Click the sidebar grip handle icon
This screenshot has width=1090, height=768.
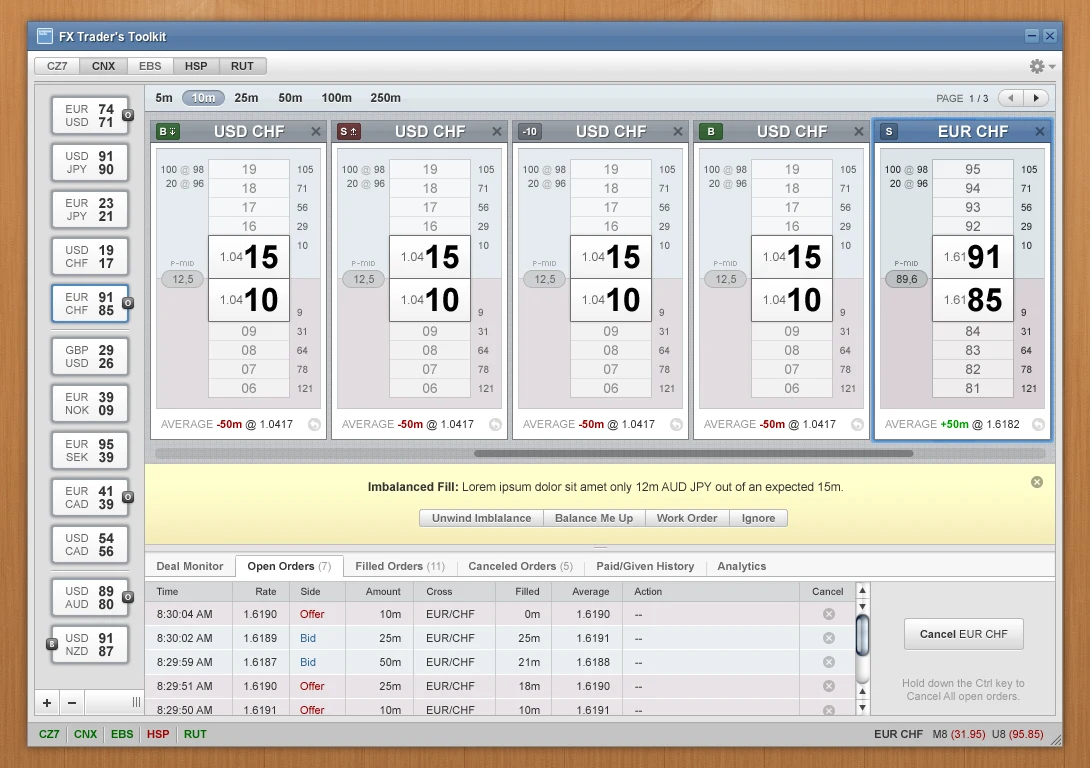(x=136, y=703)
